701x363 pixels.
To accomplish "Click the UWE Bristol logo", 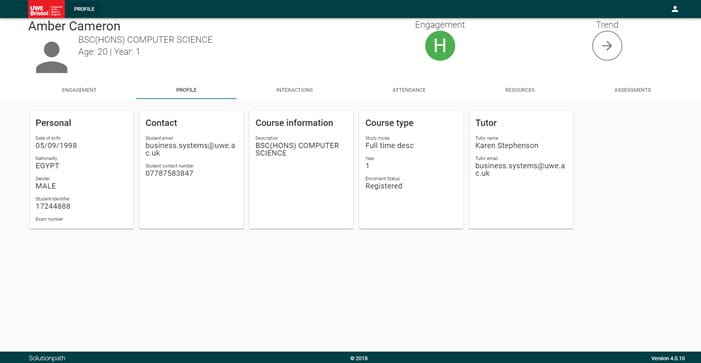I will coord(46,9).
